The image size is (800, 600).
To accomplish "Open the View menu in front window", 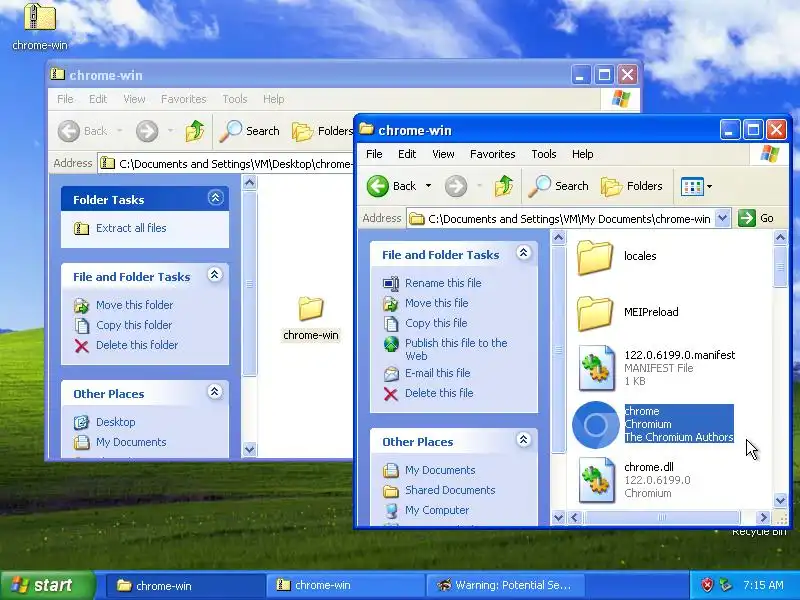I will (x=443, y=154).
